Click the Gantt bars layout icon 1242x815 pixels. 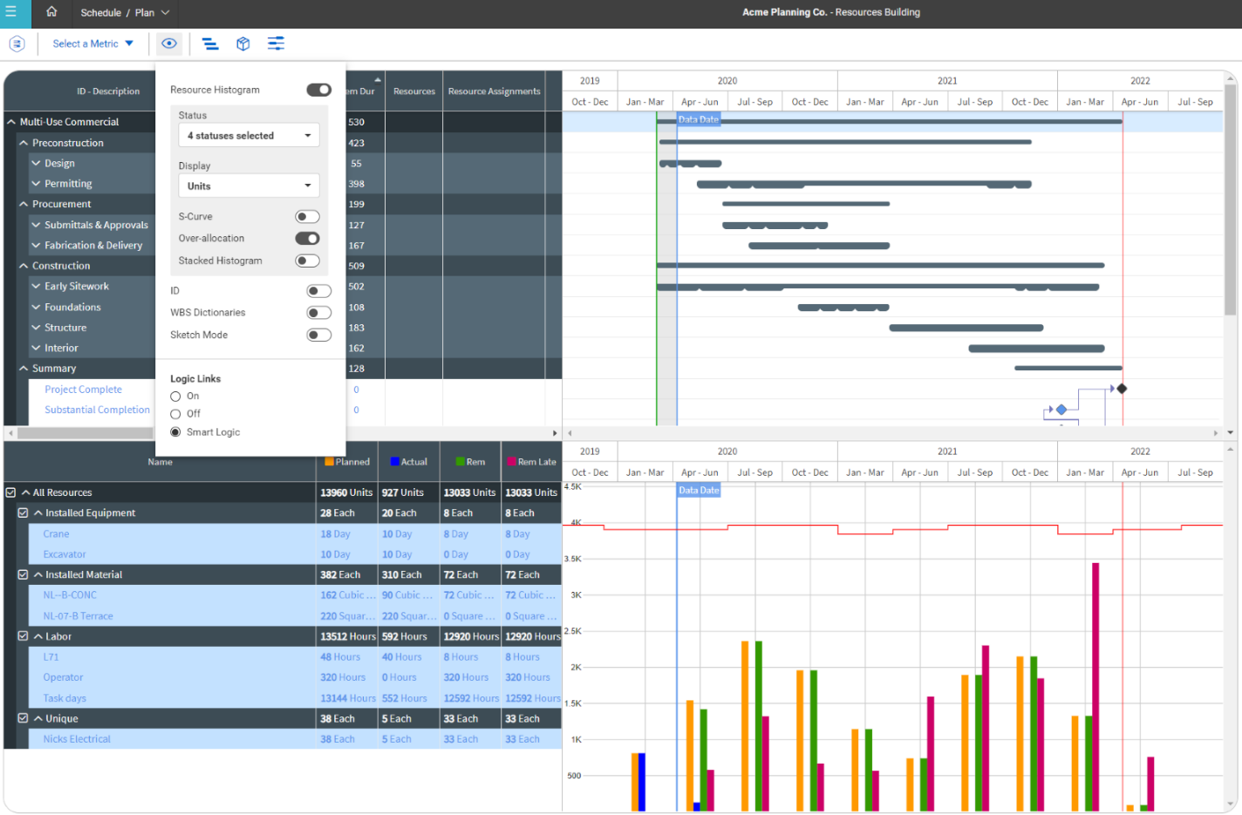[210, 44]
